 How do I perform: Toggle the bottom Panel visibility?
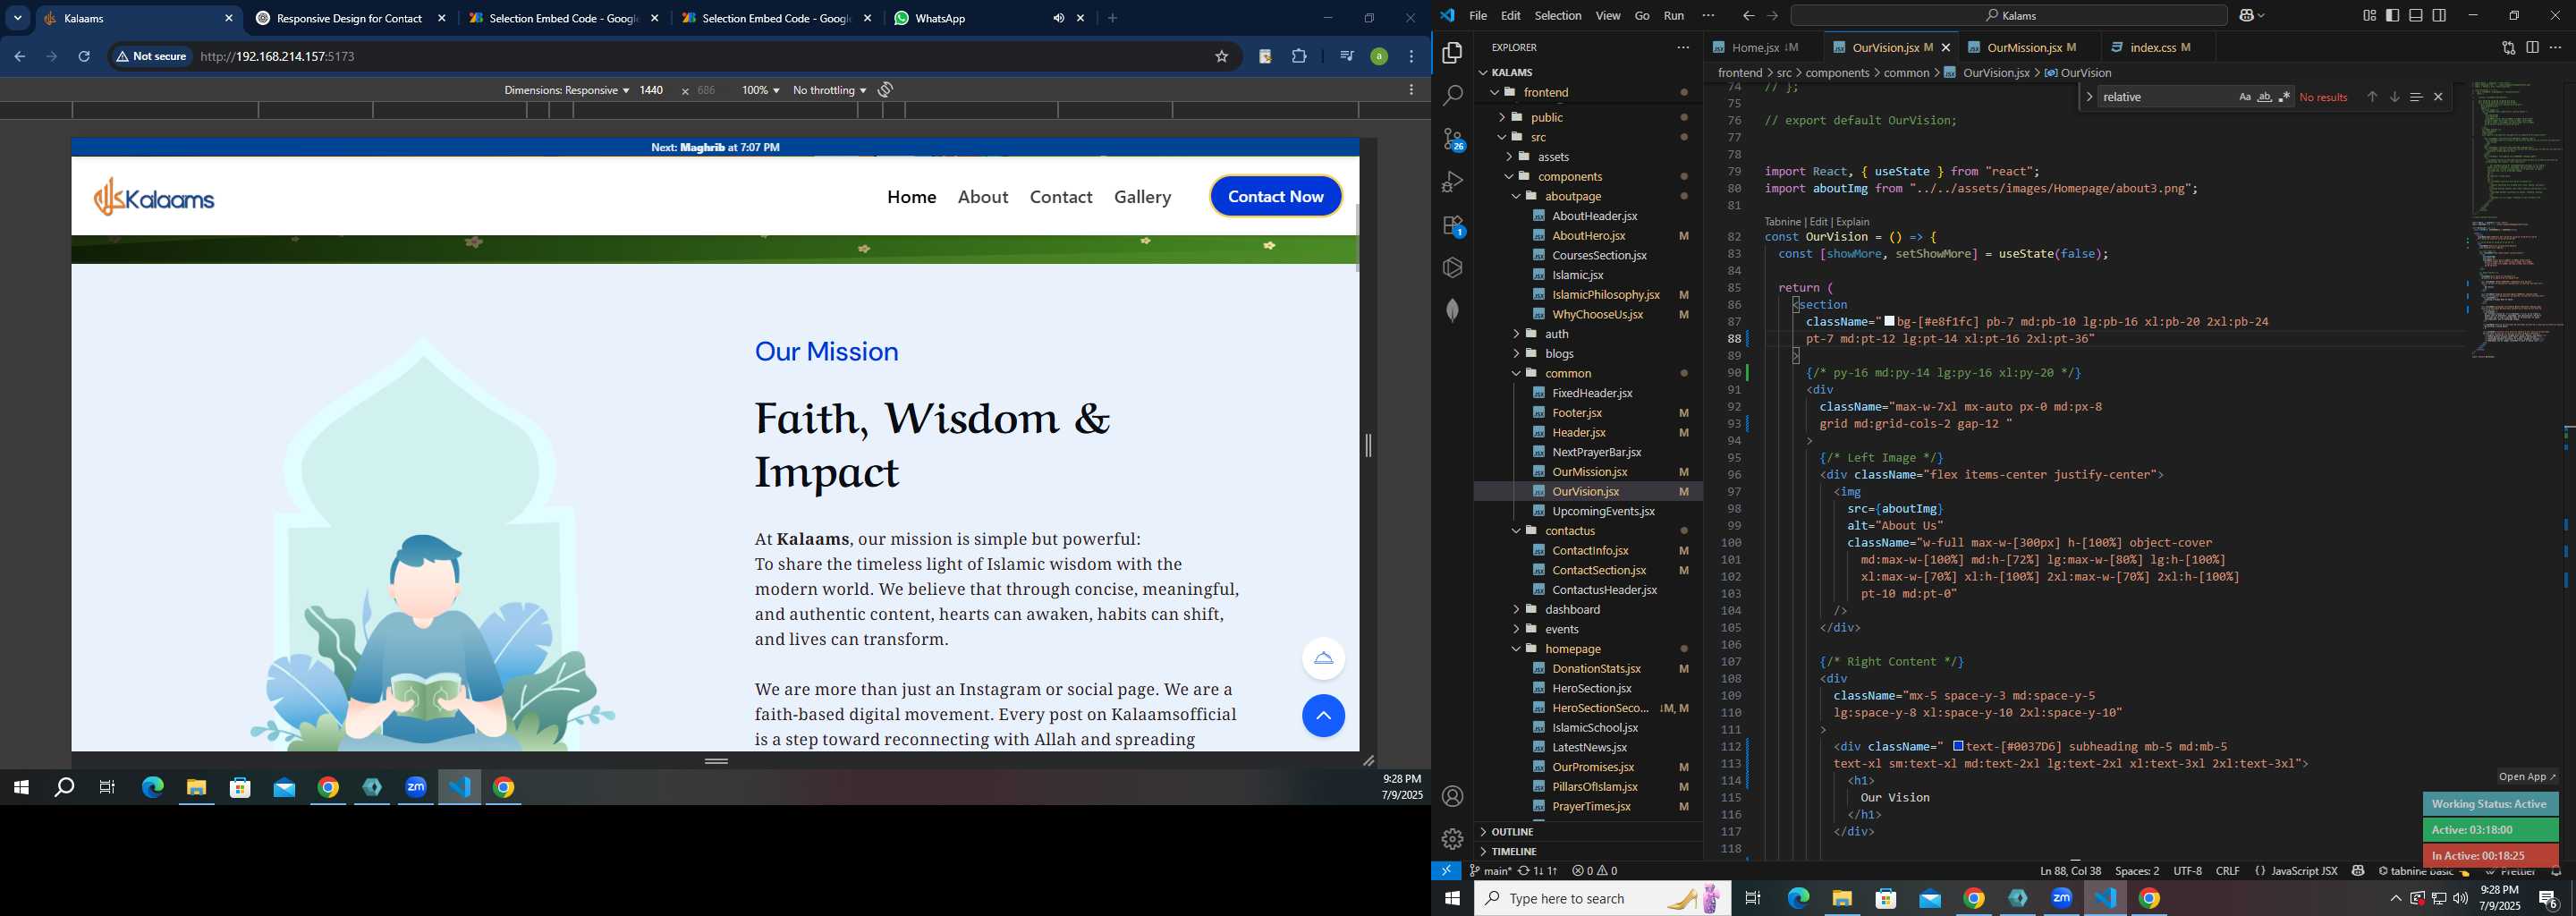pos(2416,16)
